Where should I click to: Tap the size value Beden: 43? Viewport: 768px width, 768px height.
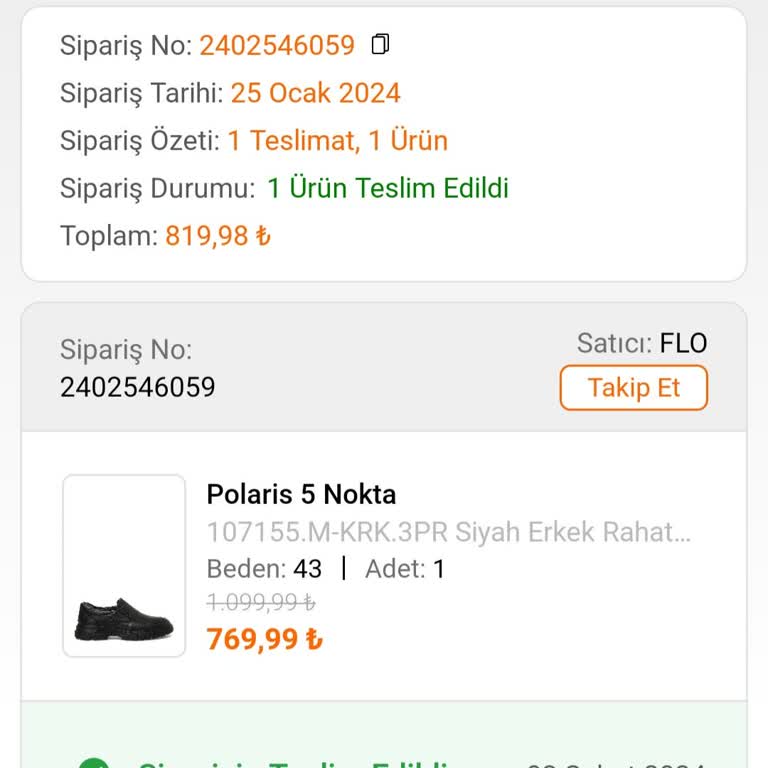coord(264,569)
